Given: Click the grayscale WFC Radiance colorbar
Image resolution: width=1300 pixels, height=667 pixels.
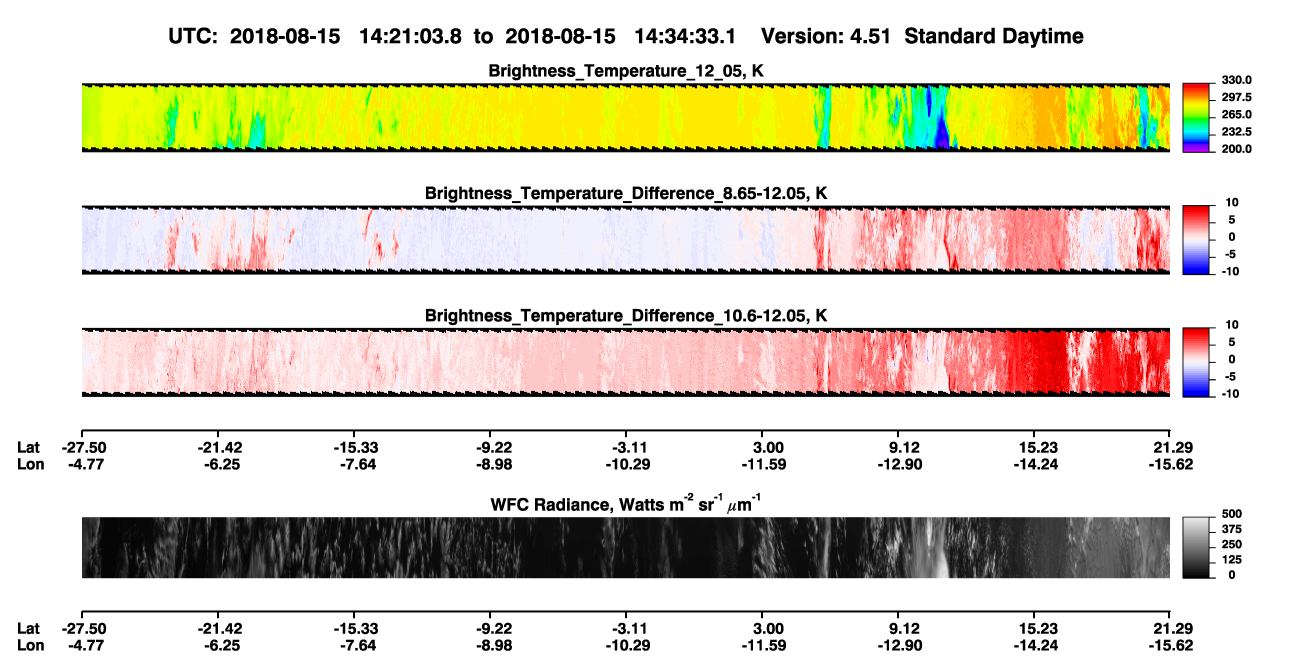Looking at the screenshot, I should pos(1197,546).
